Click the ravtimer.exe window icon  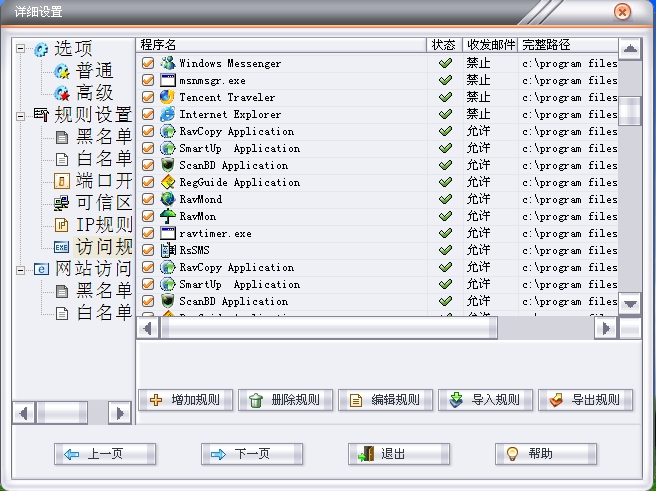(x=168, y=233)
